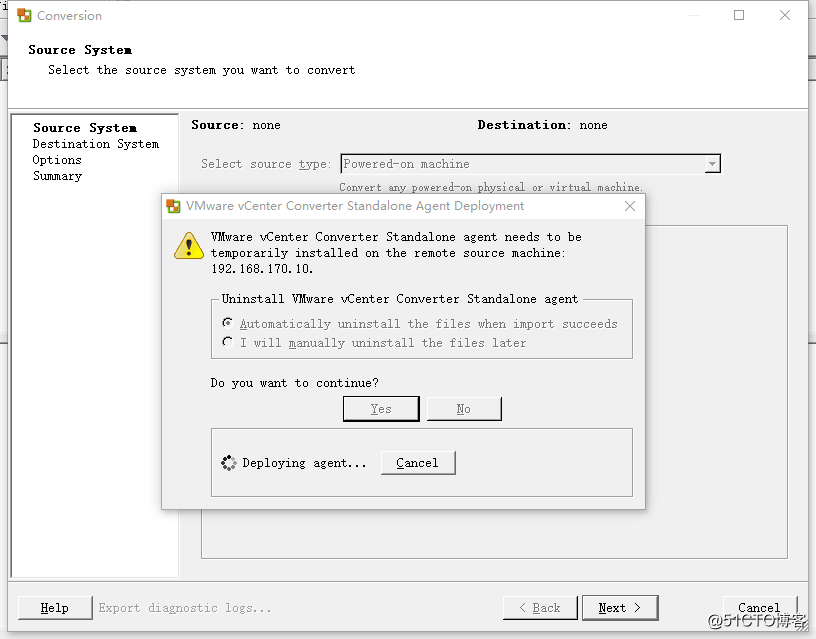The width and height of the screenshot is (816, 639).
Task: Close the Conversion window
Action: (785, 15)
